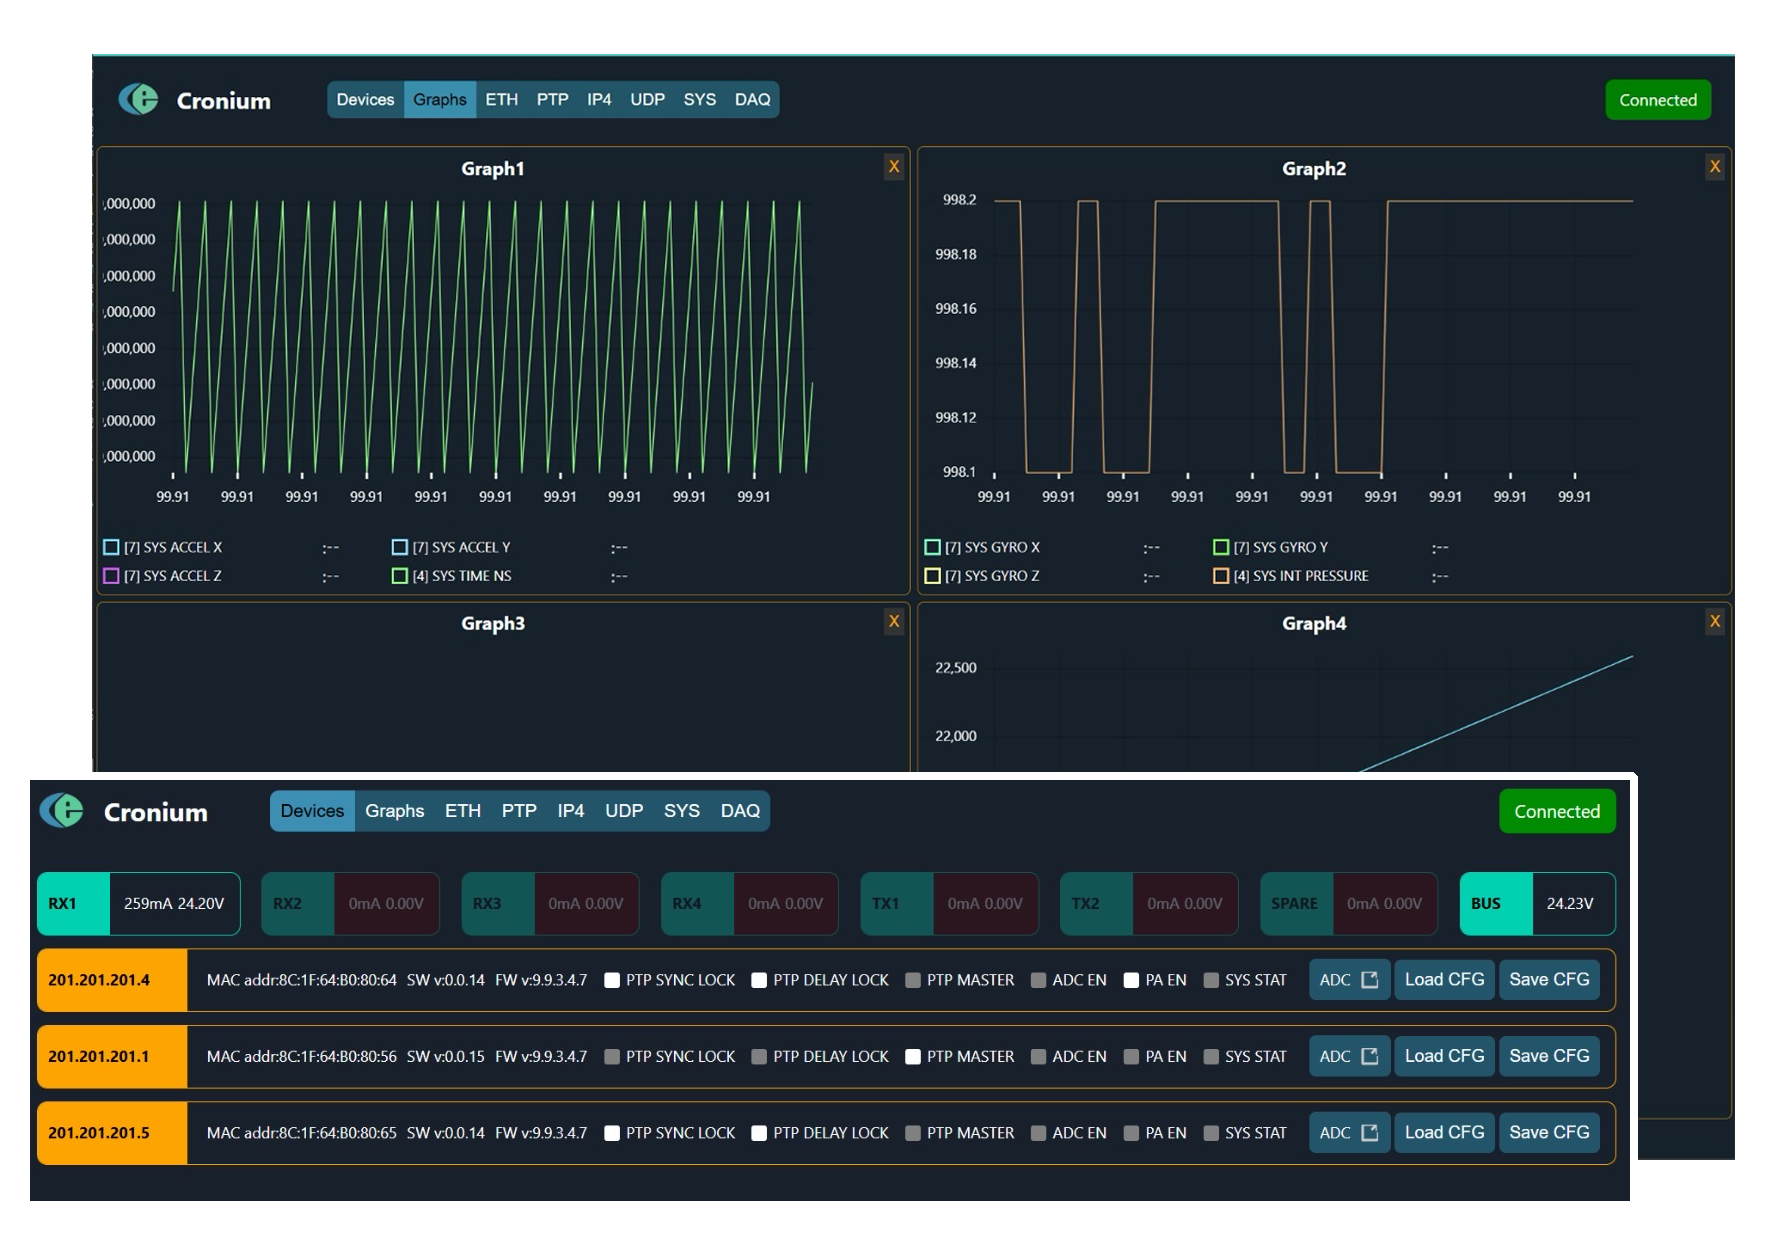Switch to the ETH tab
1769x1250 pixels.
(x=462, y=811)
